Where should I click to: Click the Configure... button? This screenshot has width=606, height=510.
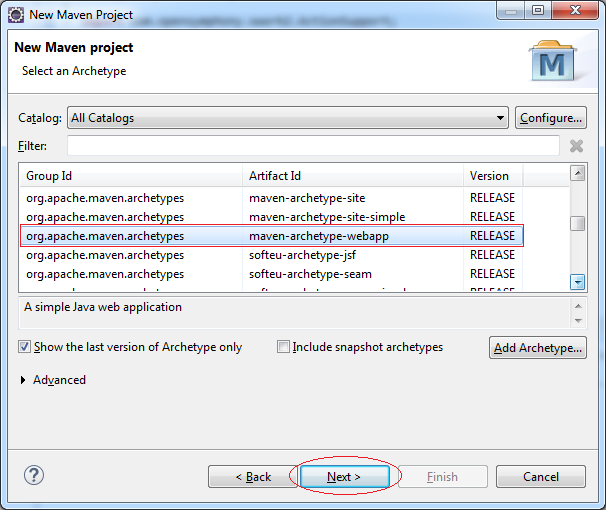coord(551,118)
